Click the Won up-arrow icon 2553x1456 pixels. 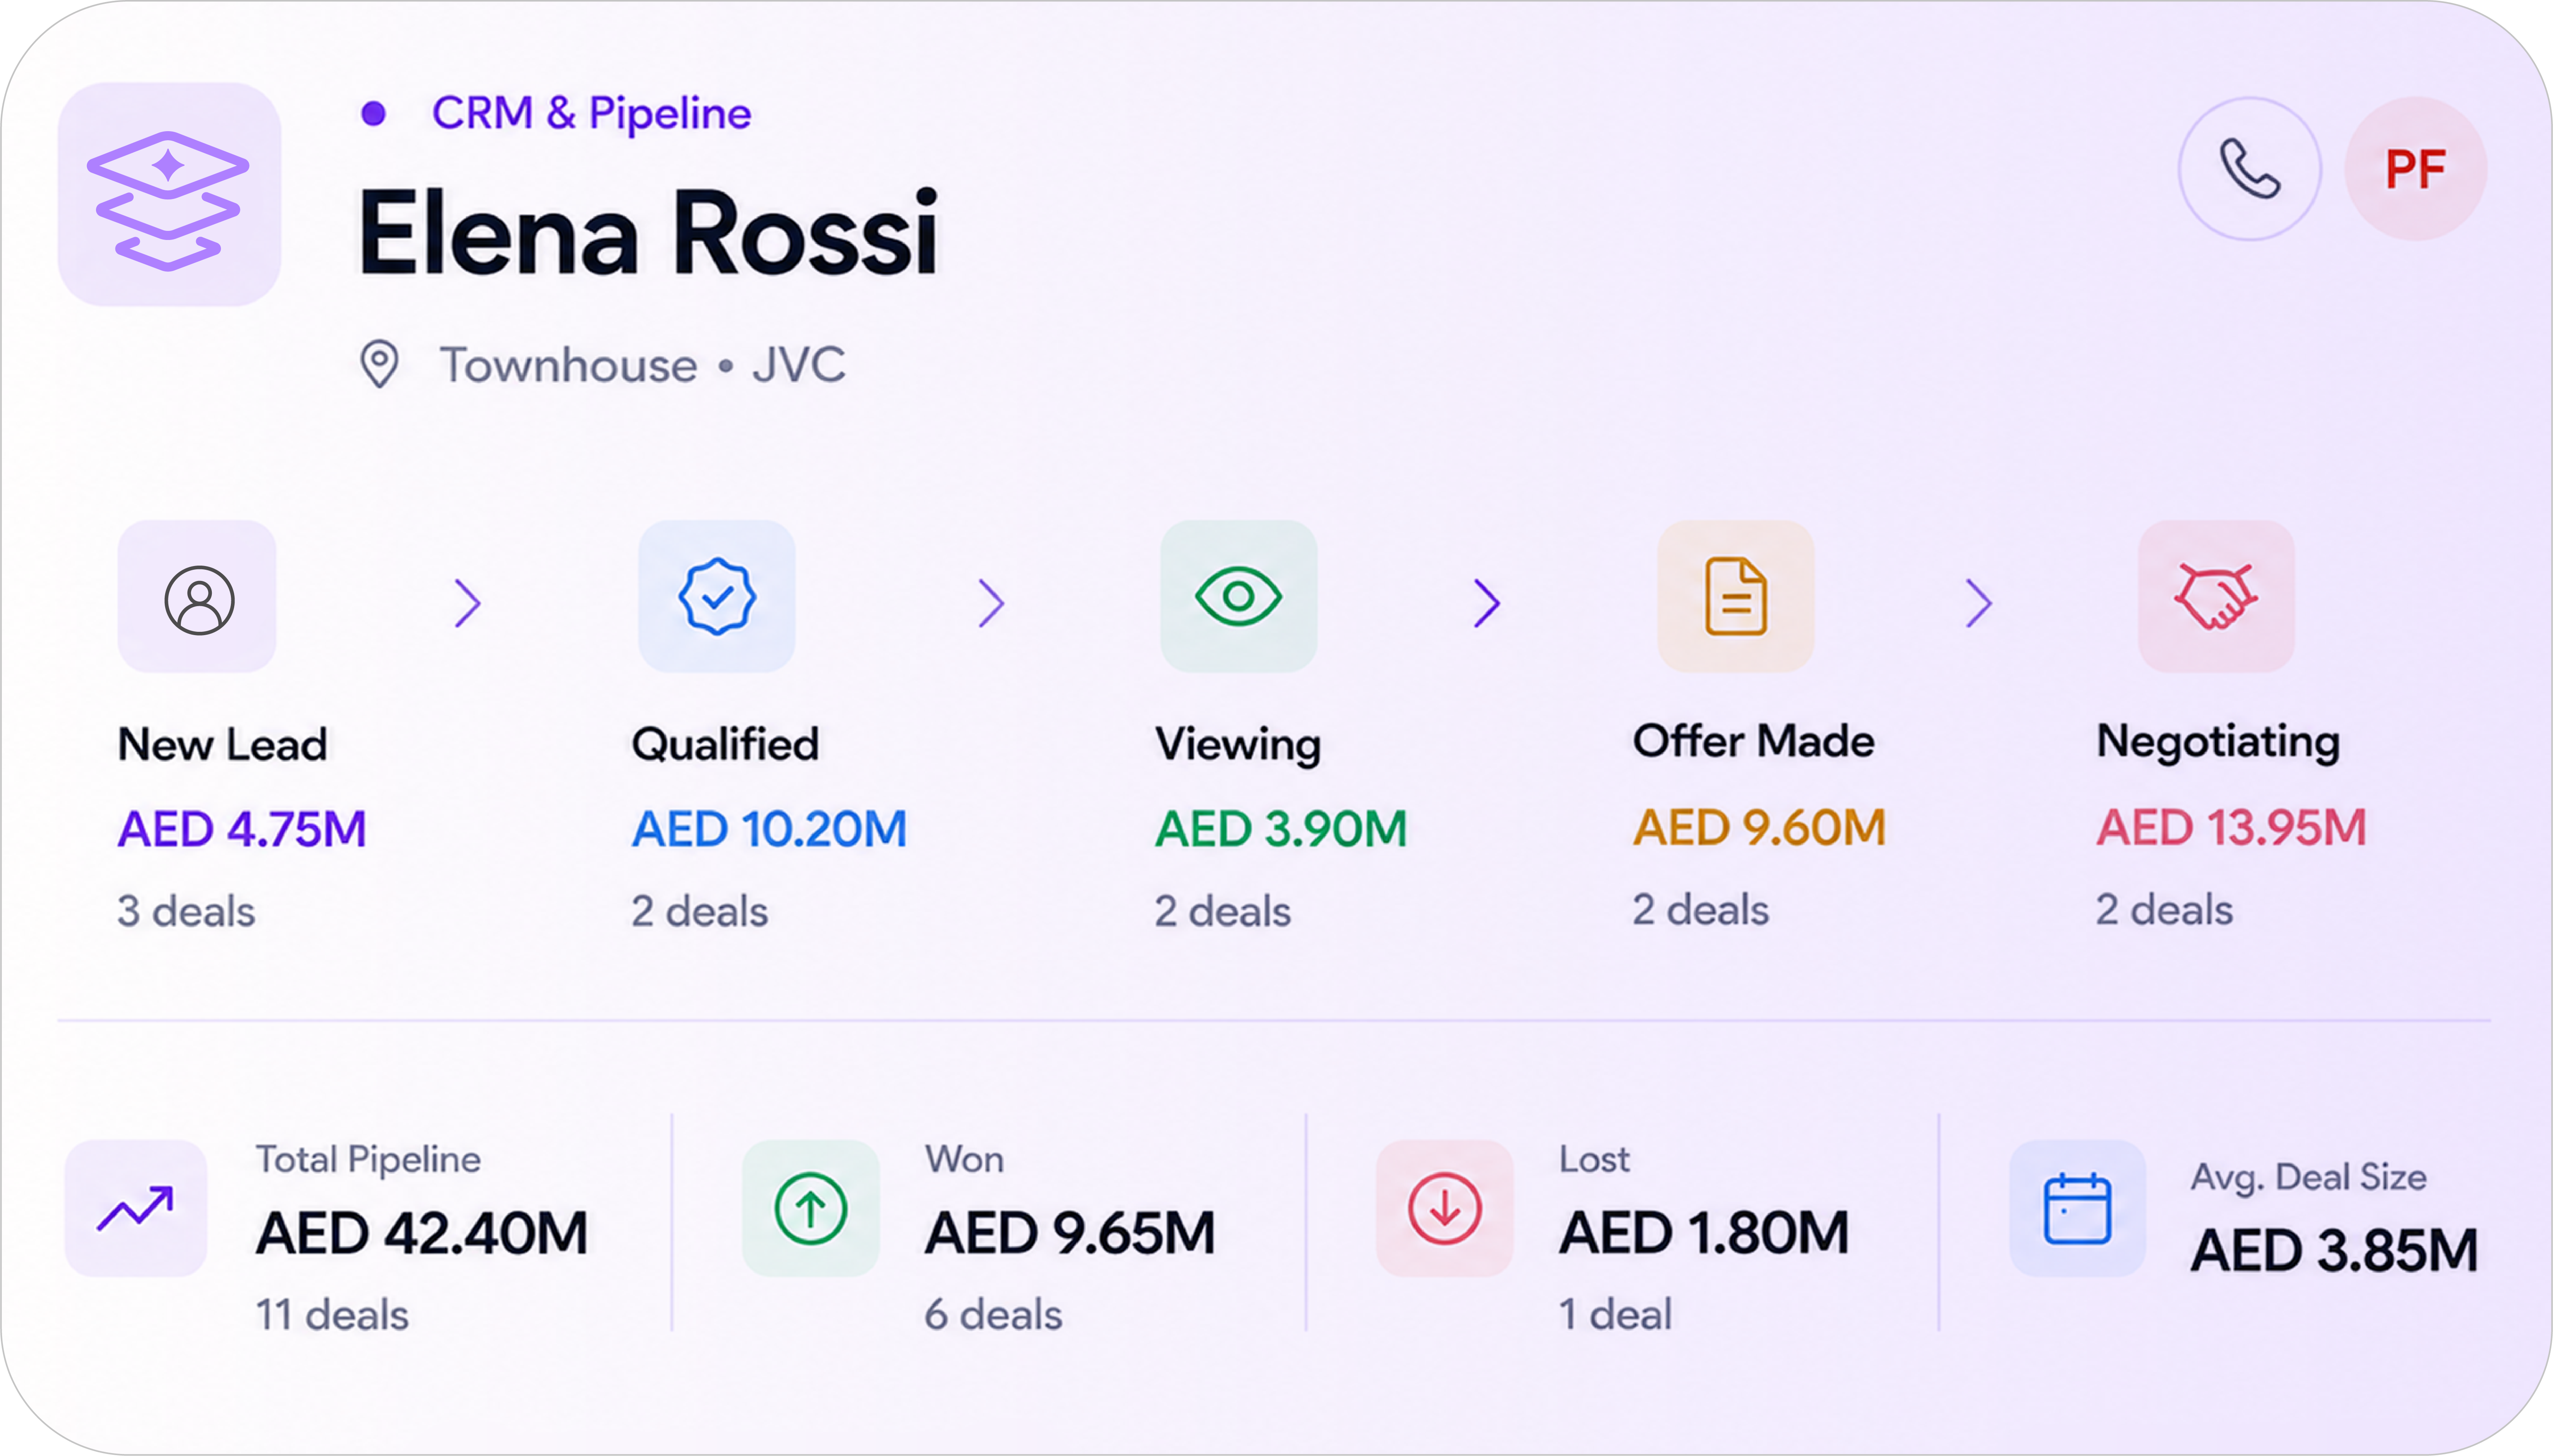pyautogui.click(x=811, y=1208)
